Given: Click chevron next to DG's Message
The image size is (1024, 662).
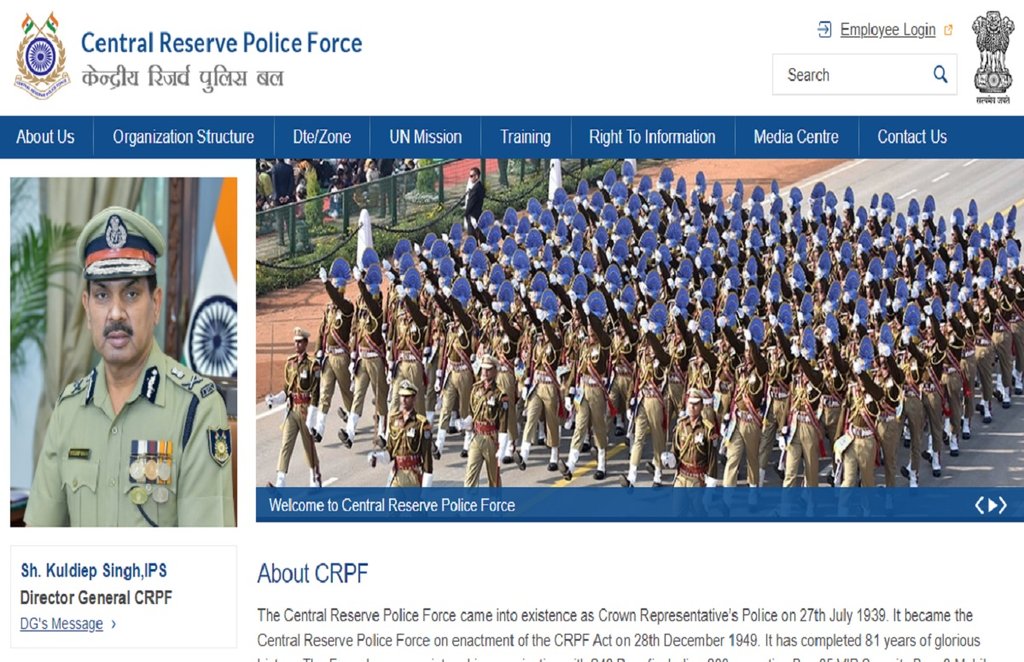Looking at the screenshot, I should 114,624.
